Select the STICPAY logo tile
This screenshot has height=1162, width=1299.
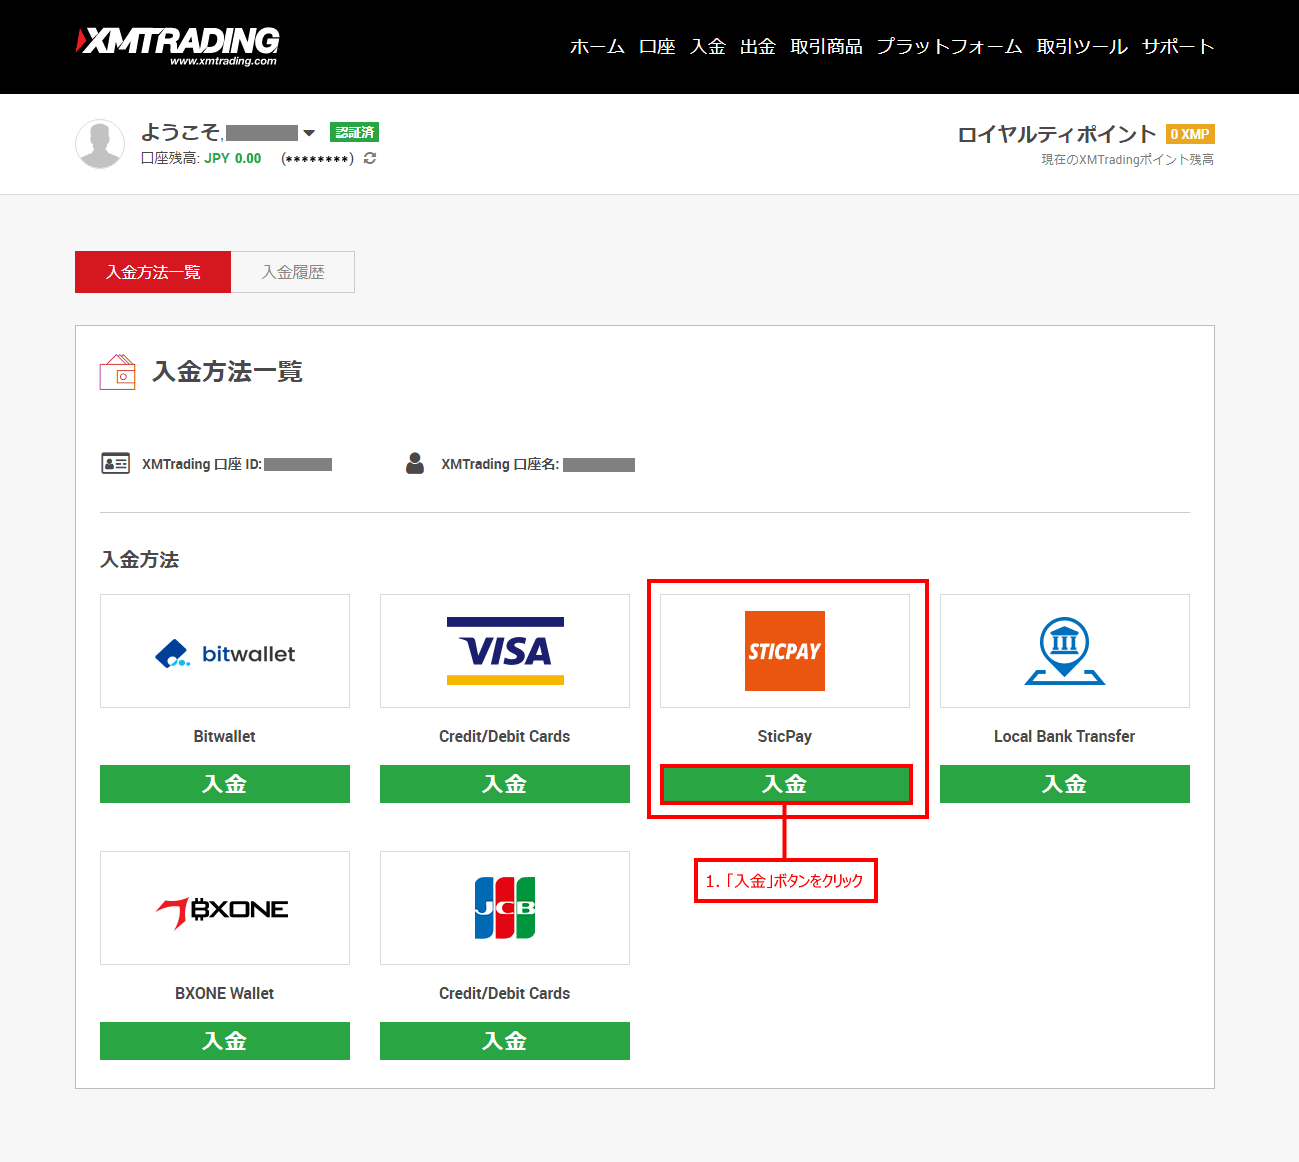[x=785, y=651]
